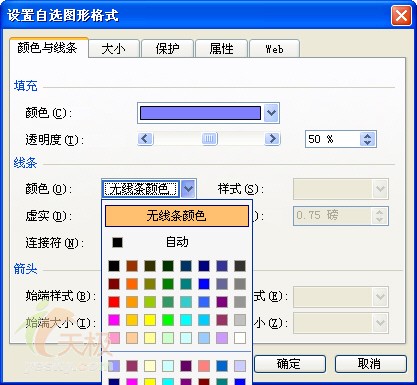The height and width of the screenshot is (385, 417).
Task: Select the lavender light purple swatch
Action: (x=222, y=338)
